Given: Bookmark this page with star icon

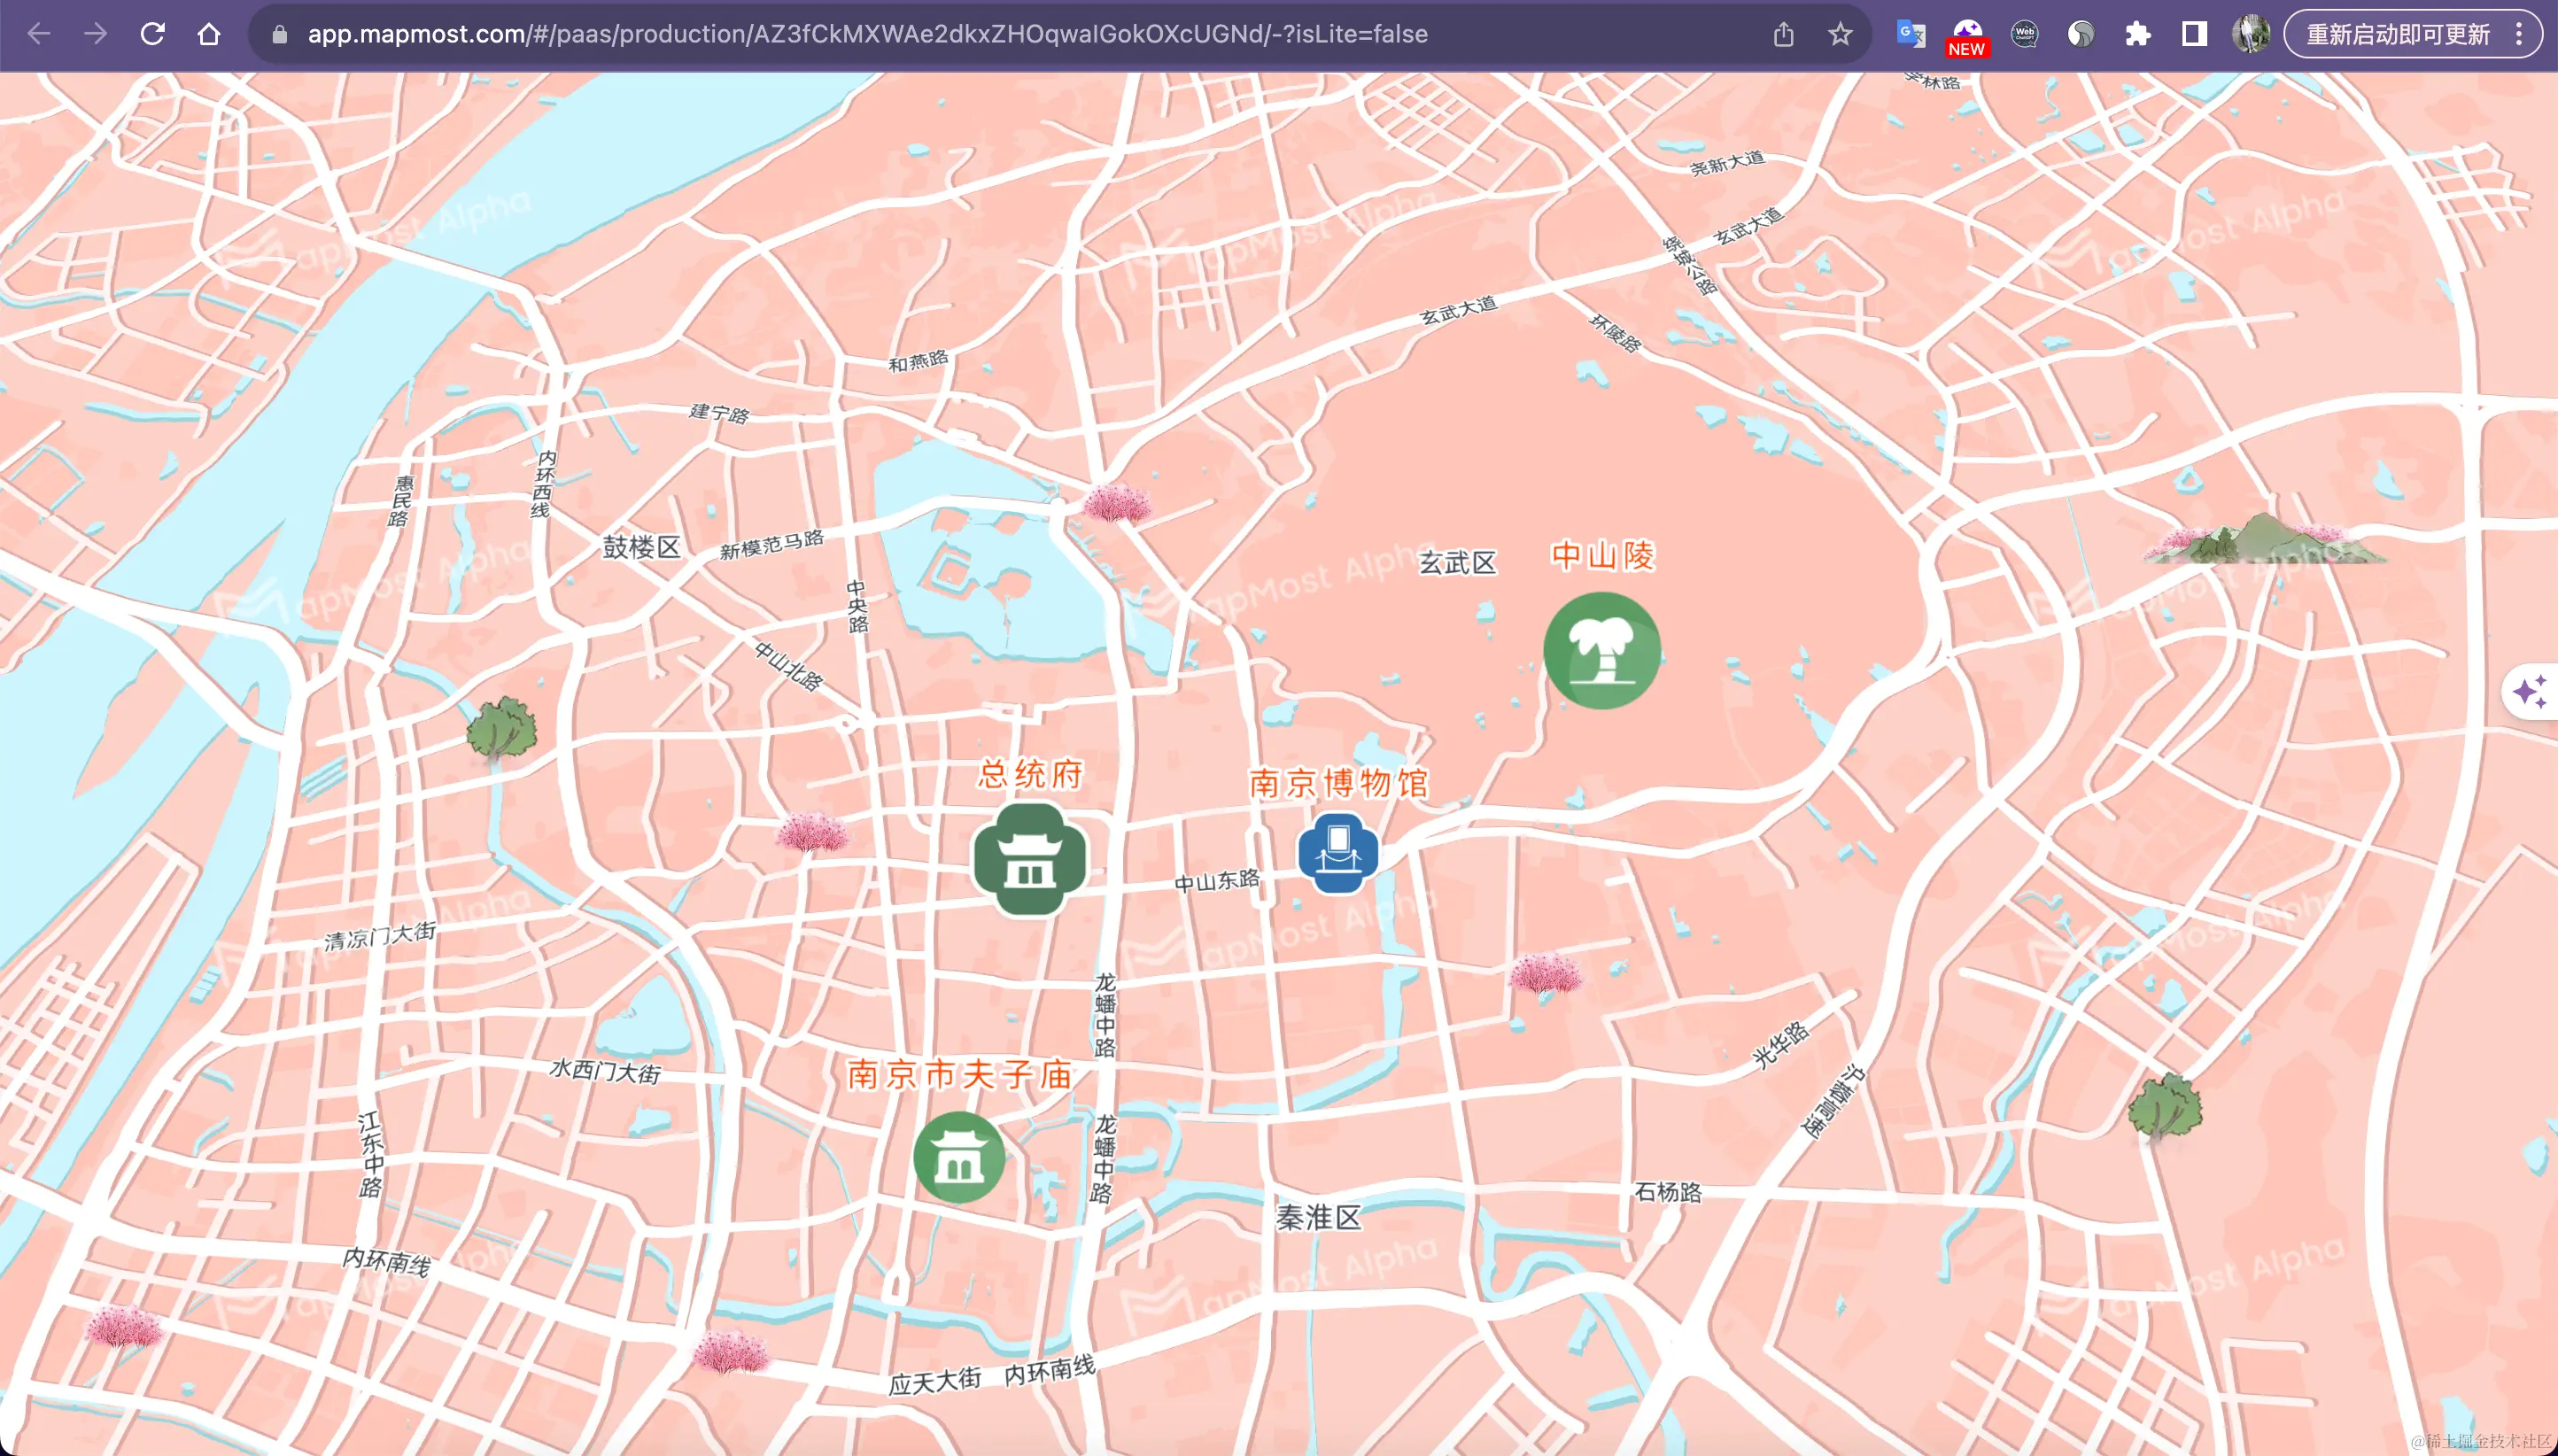Looking at the screenshot, I should coord(1840,34).
